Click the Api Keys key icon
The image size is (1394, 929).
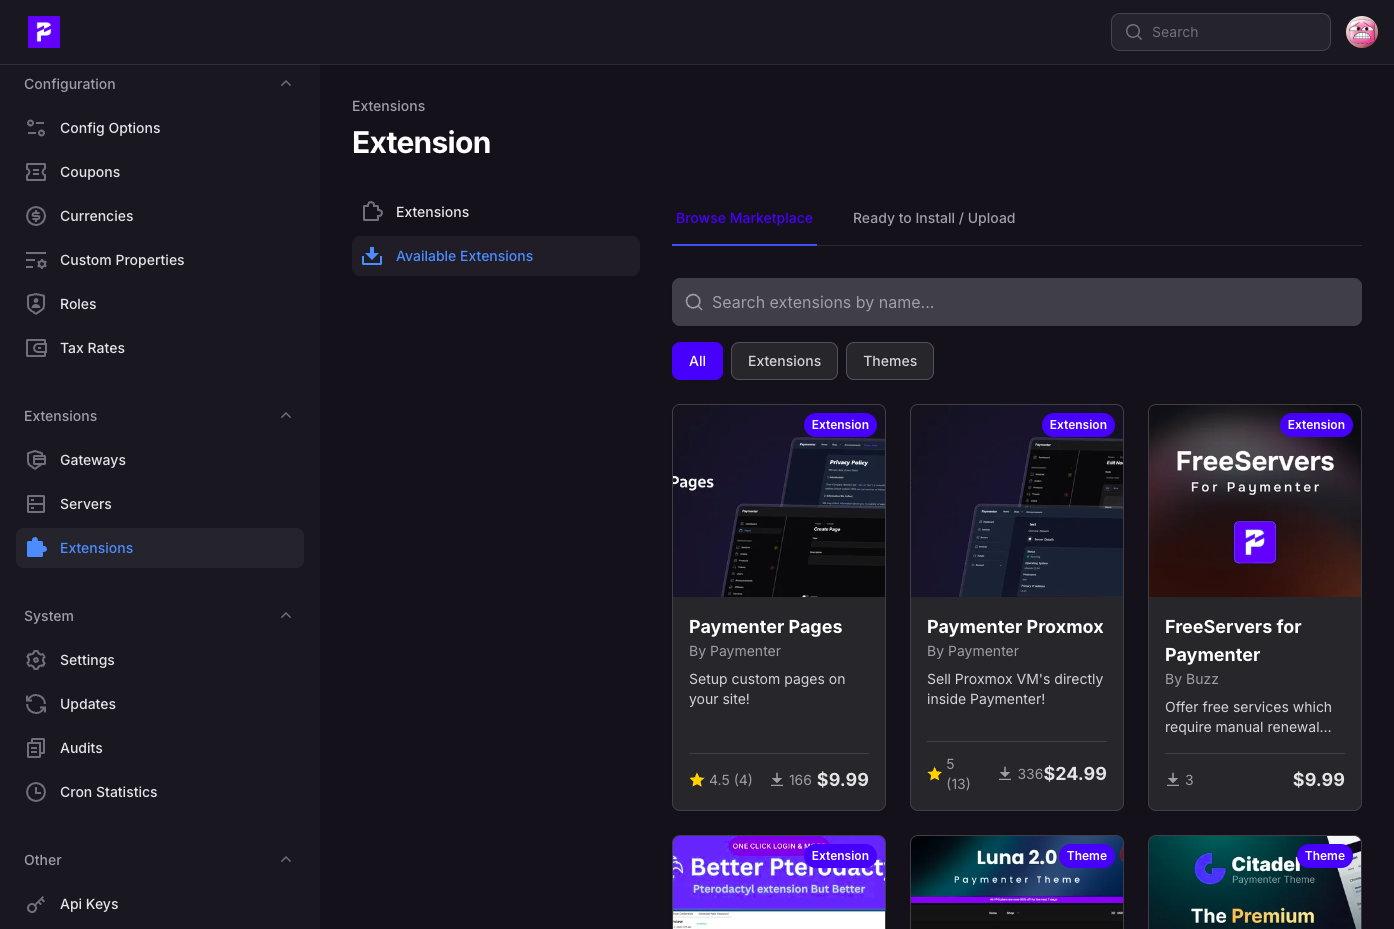36,904
